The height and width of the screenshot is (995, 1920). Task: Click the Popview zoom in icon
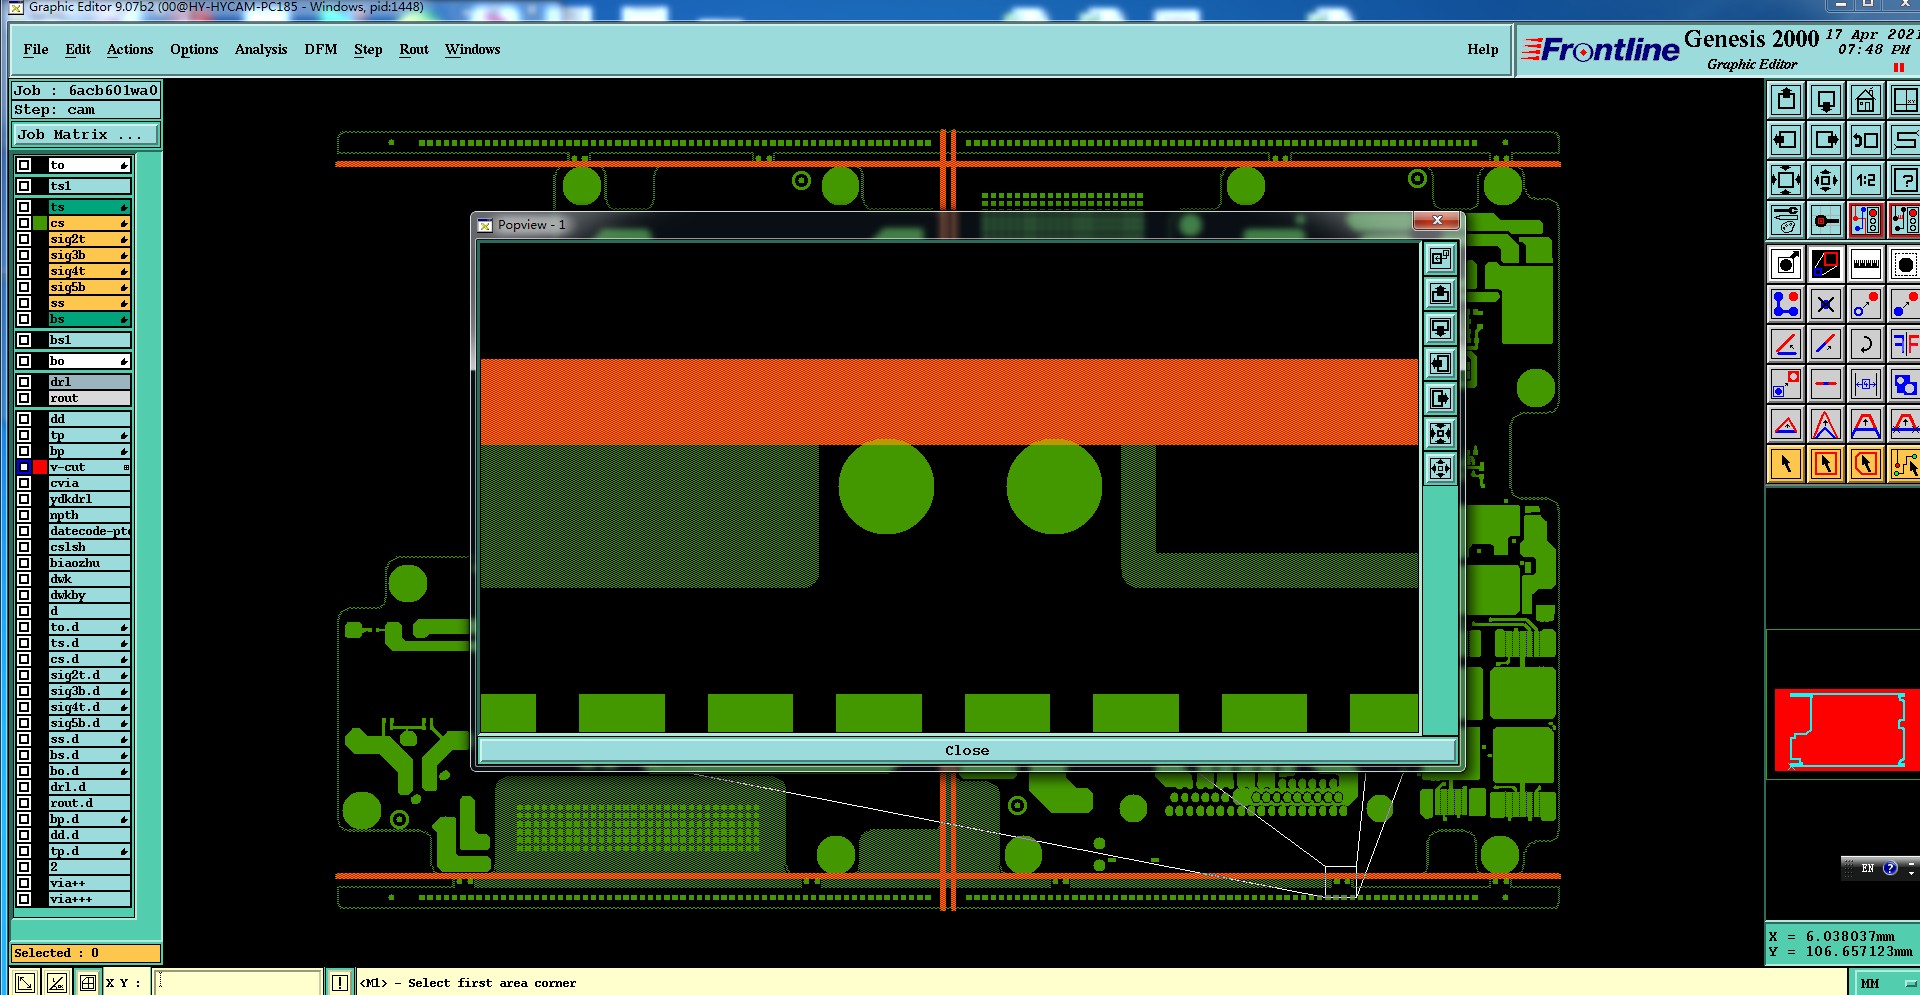click(1440, 433)
